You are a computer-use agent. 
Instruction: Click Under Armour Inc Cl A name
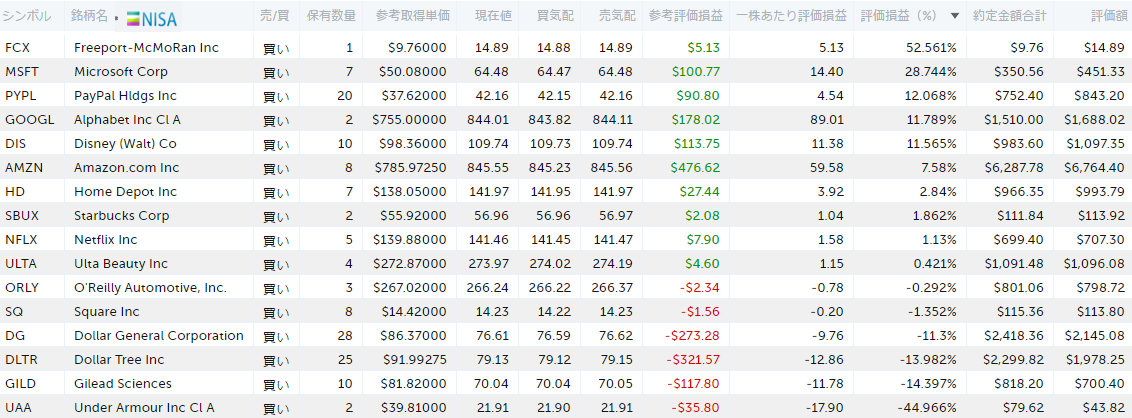tap(144, 407)
